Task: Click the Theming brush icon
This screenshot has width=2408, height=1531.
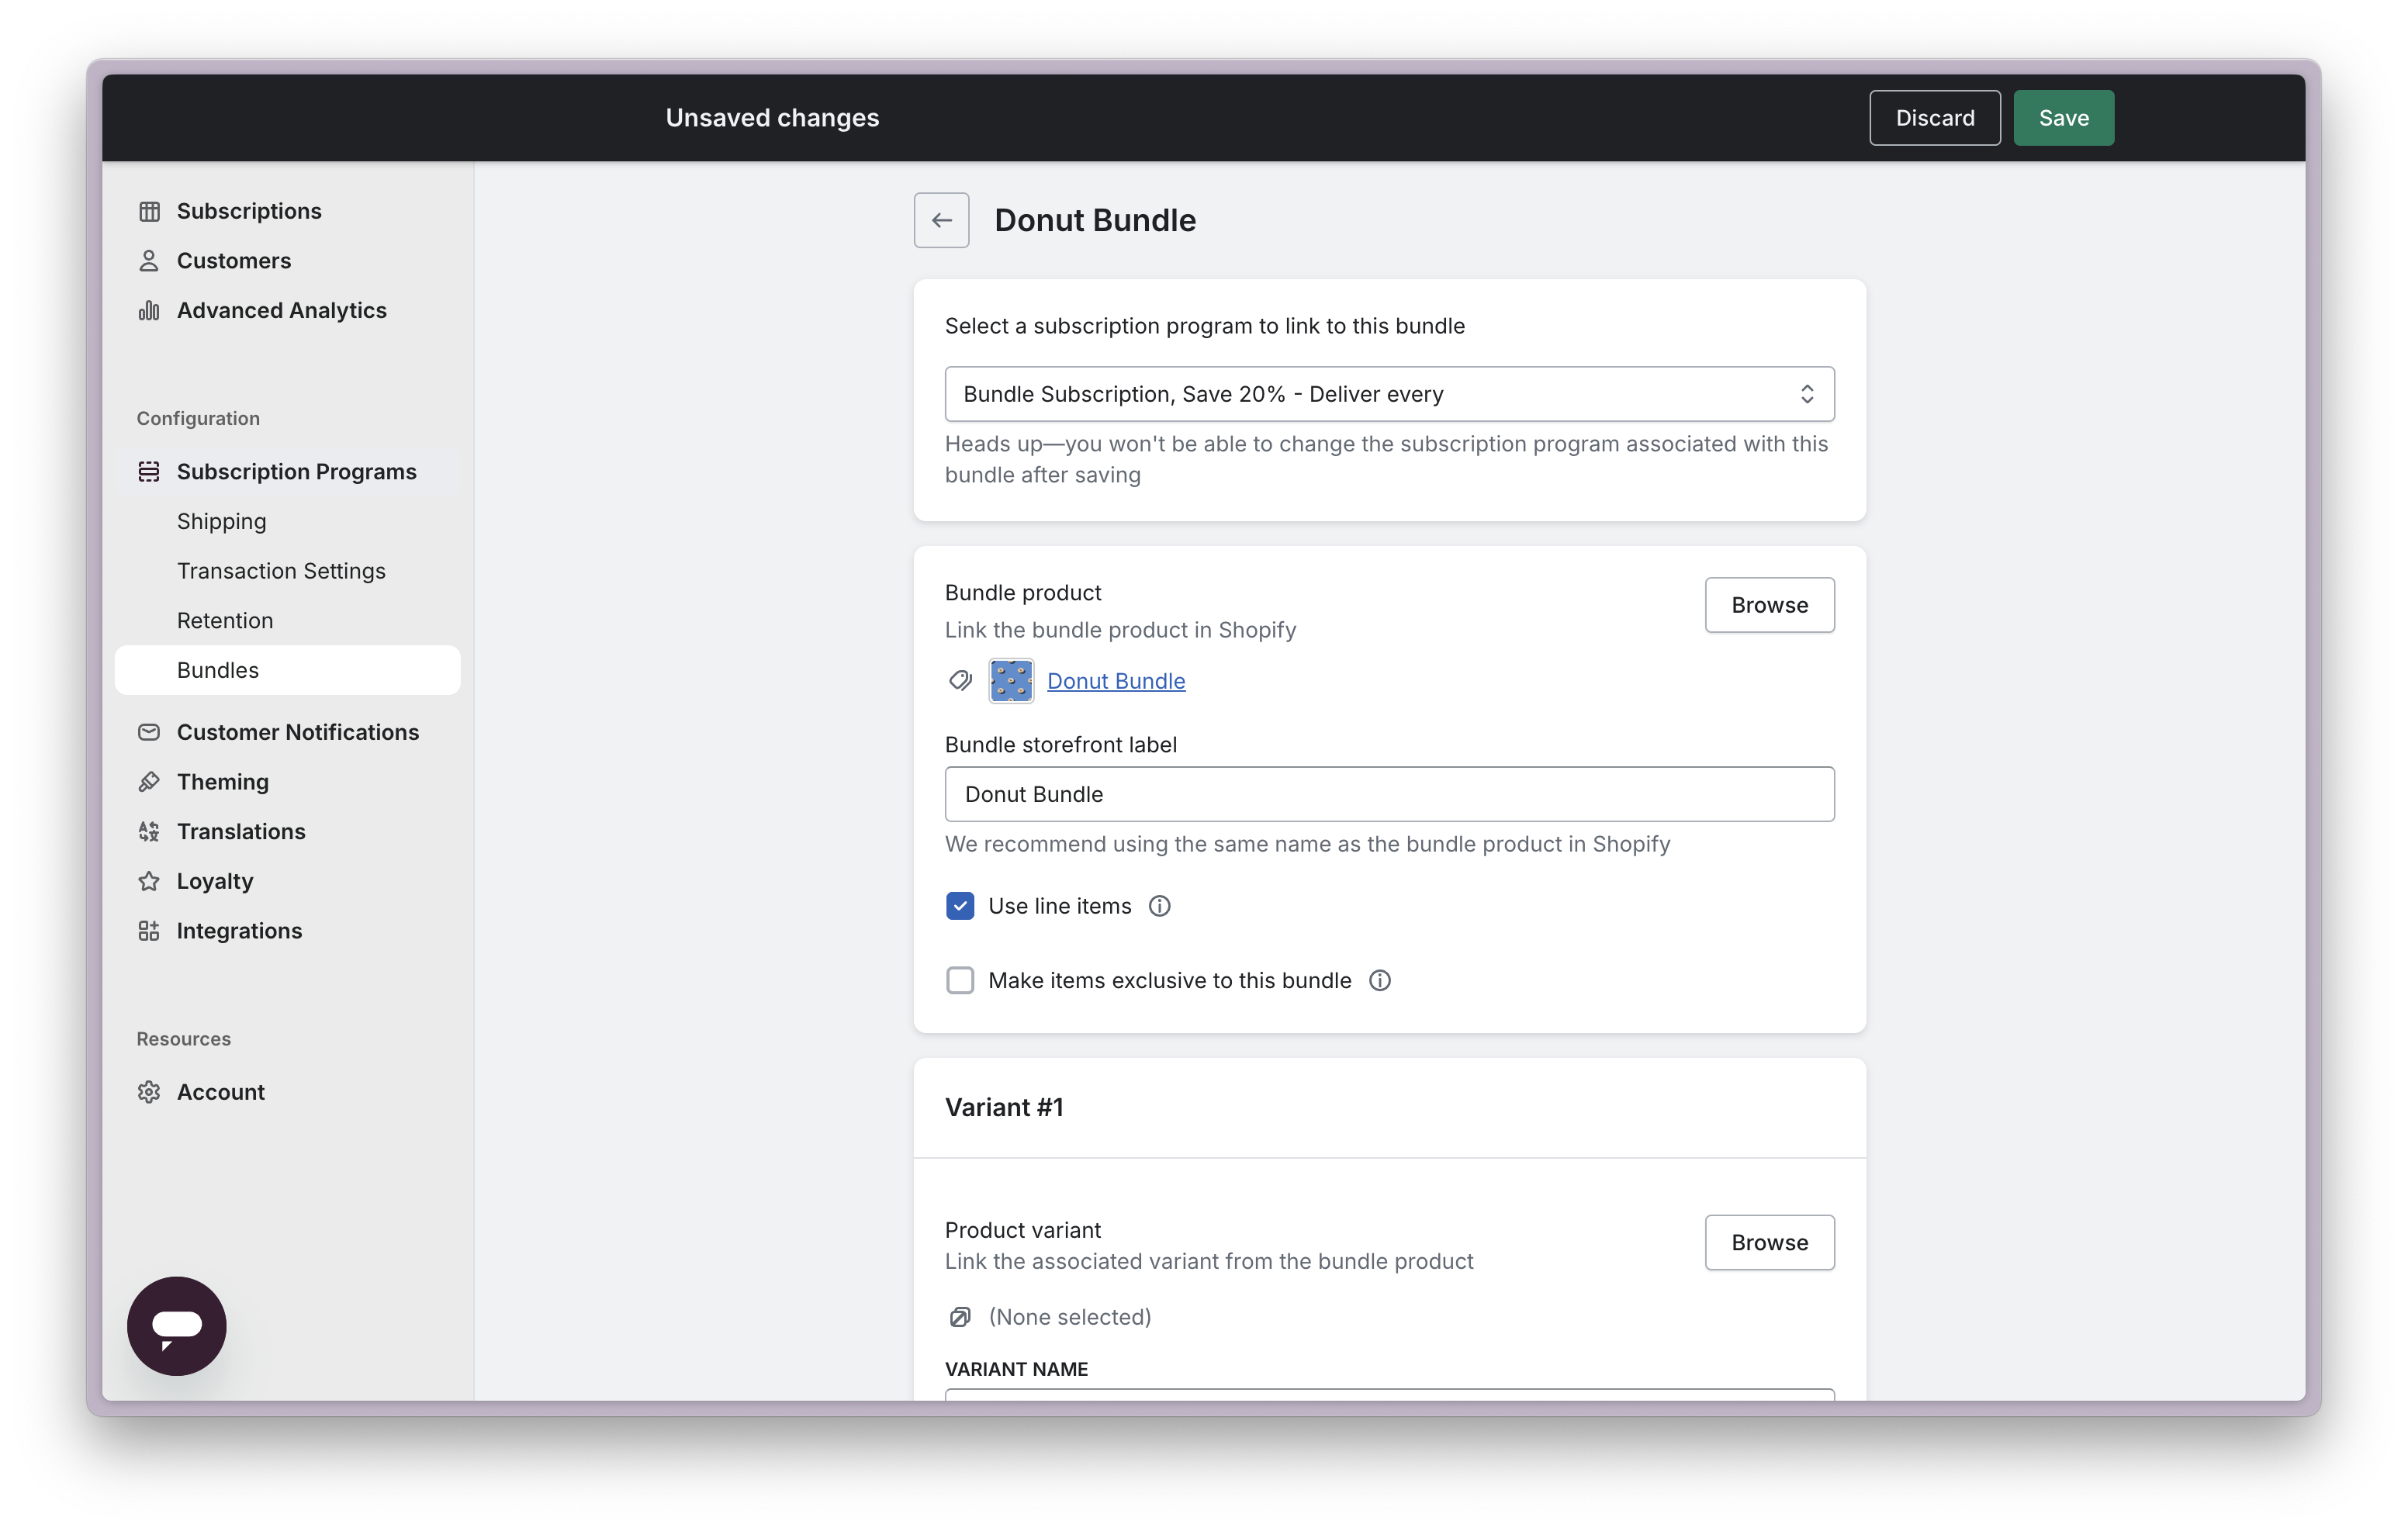Action: [x=149, y=782]
